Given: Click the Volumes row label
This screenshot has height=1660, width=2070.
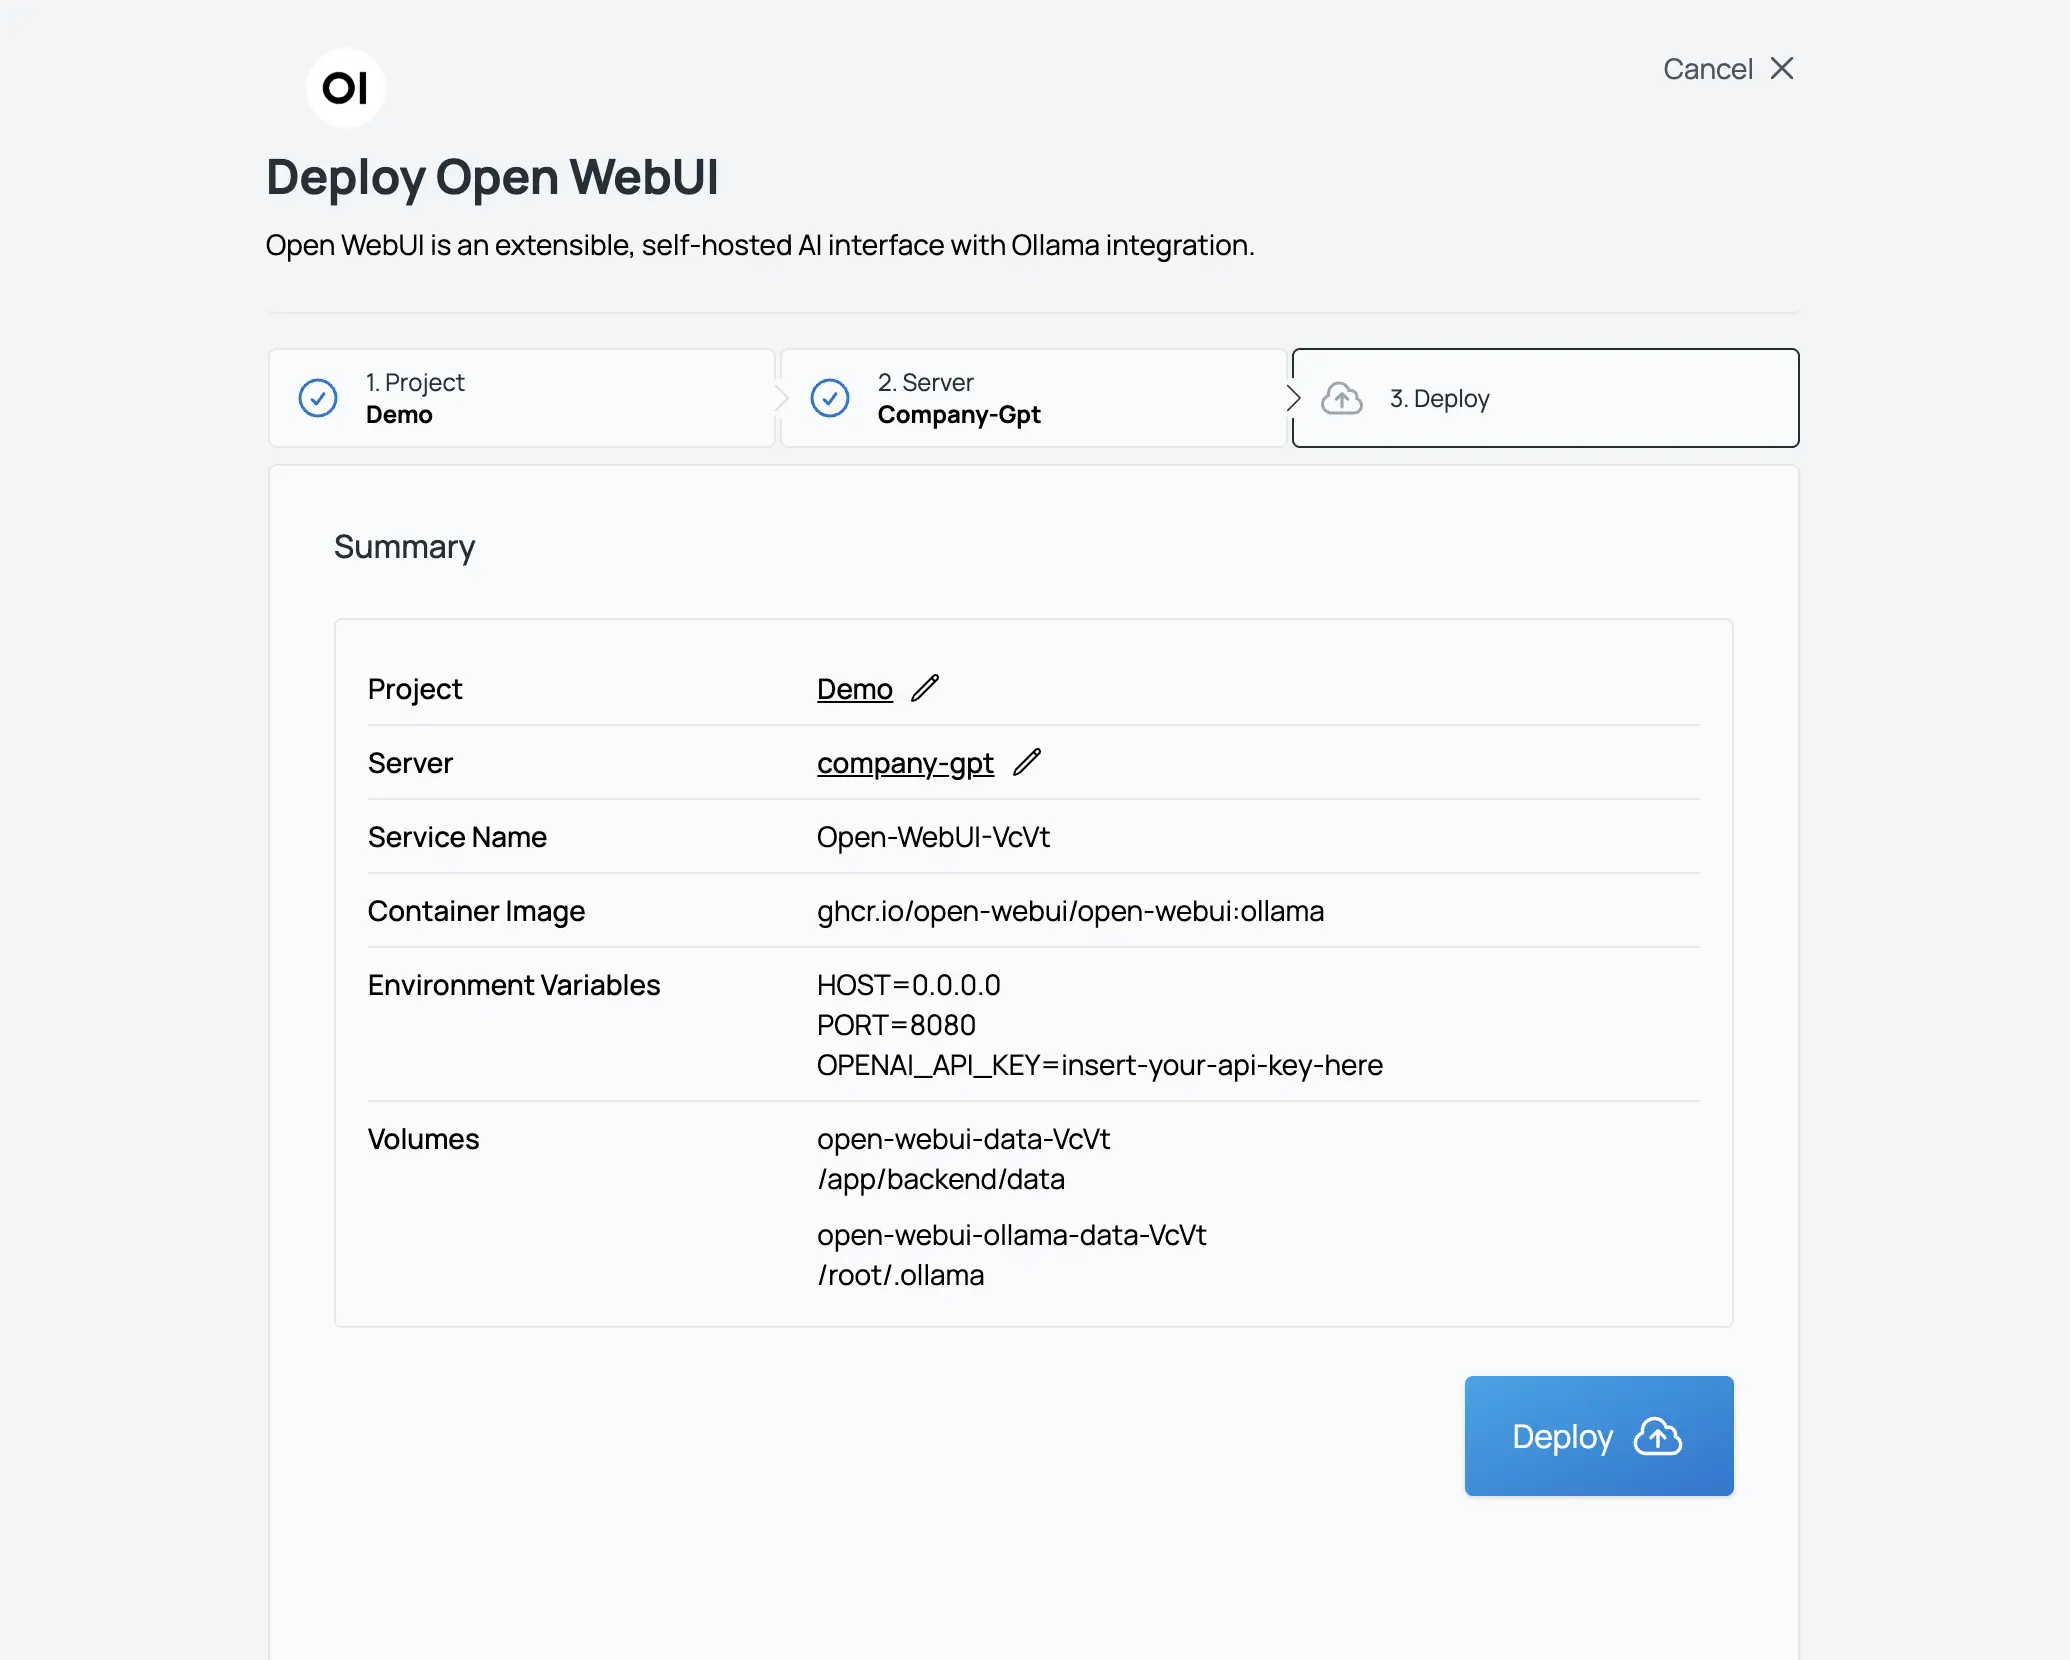Looking at the screenshot, I should (423, 1139).
